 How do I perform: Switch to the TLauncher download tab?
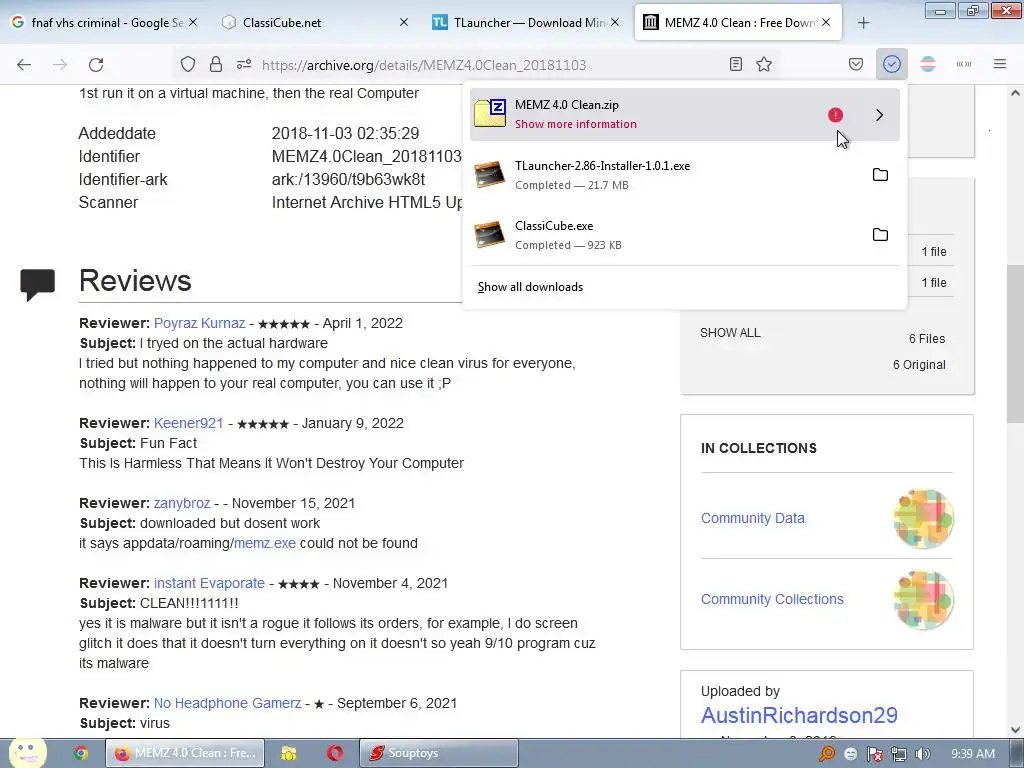pos(526,22)
